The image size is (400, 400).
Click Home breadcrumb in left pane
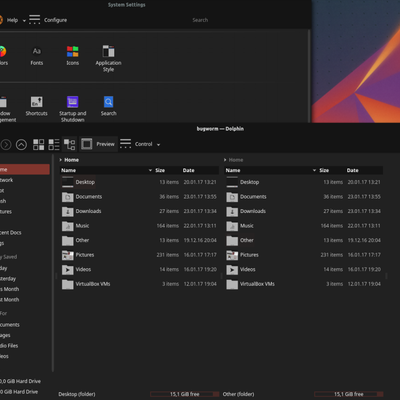pyautogui.click(x=71, y=160)
